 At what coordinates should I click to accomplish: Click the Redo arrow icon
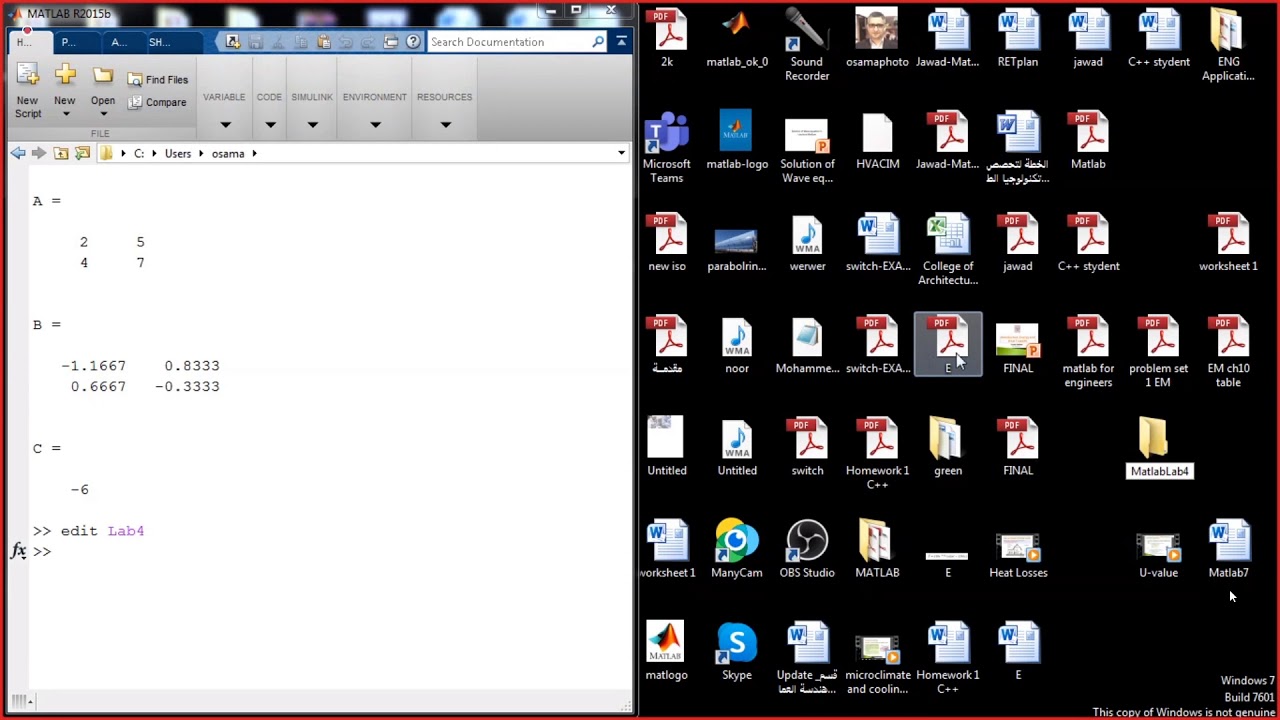pos(368,42)
